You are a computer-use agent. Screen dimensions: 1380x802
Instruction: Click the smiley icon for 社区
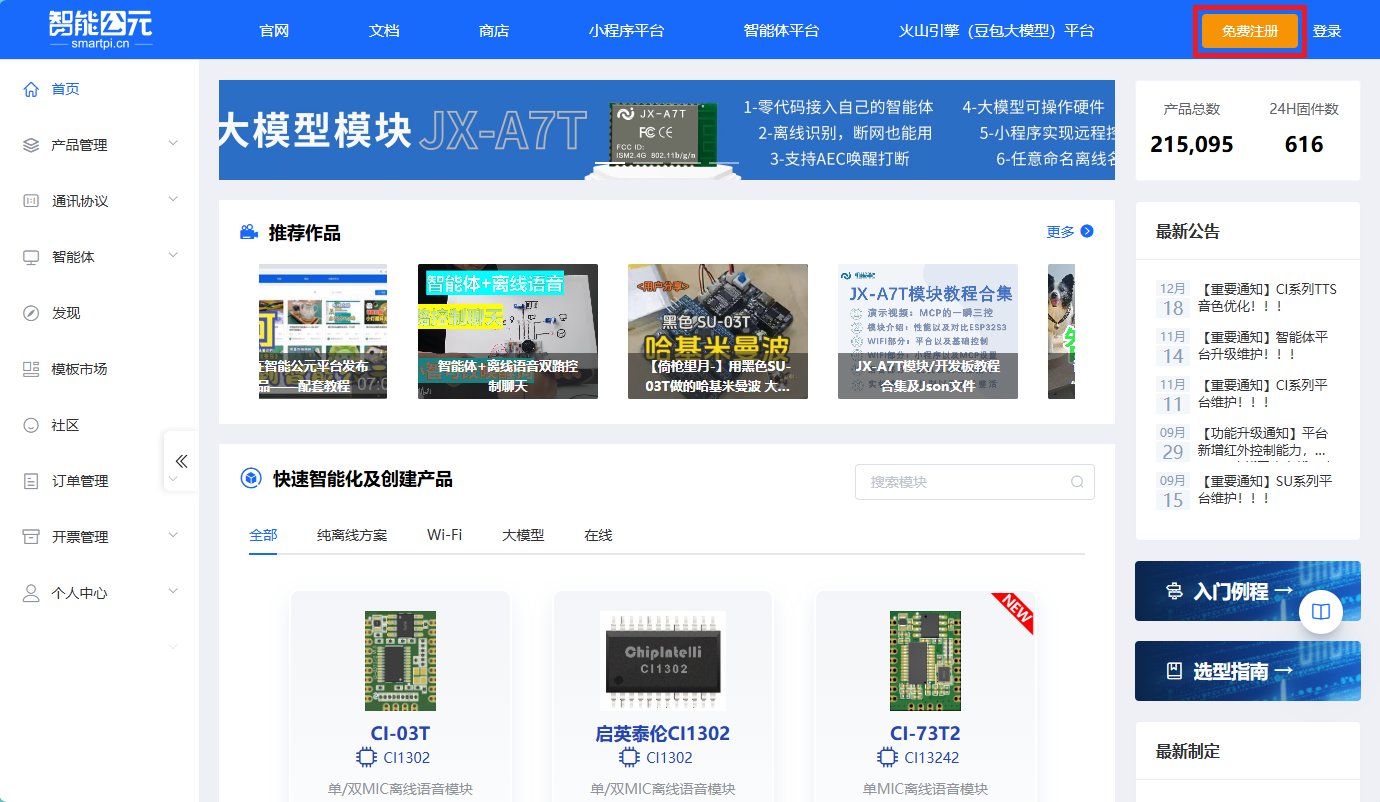31,425
